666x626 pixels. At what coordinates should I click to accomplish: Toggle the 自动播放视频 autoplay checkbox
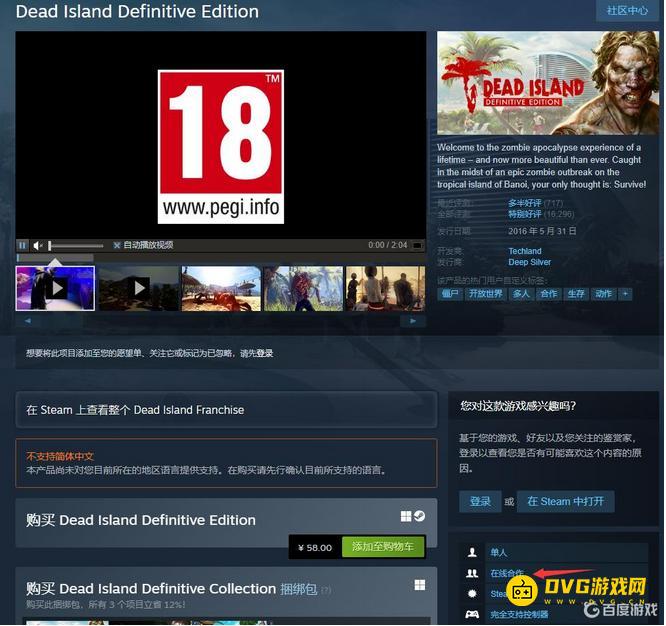(117, 245)
